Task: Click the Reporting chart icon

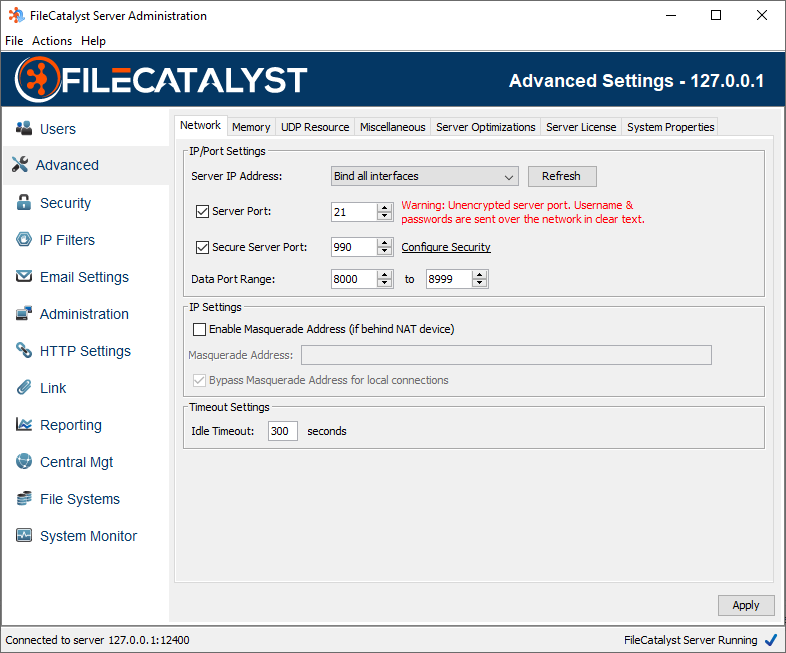Action: 24,424
